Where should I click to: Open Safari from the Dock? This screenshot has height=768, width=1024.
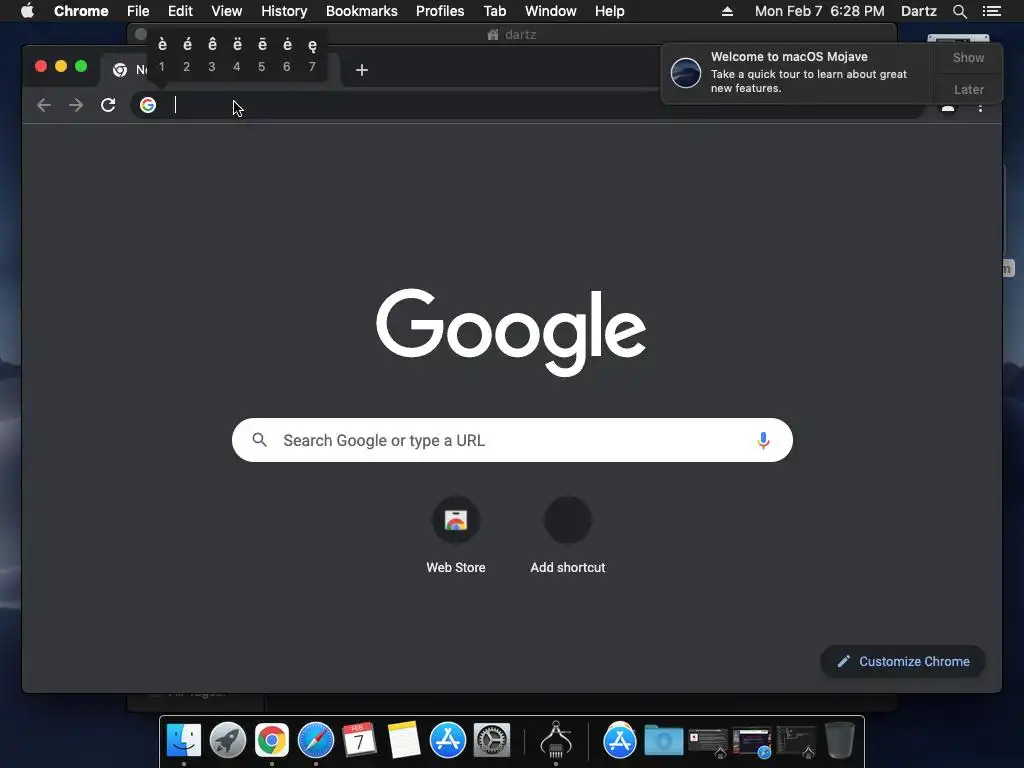316,741
